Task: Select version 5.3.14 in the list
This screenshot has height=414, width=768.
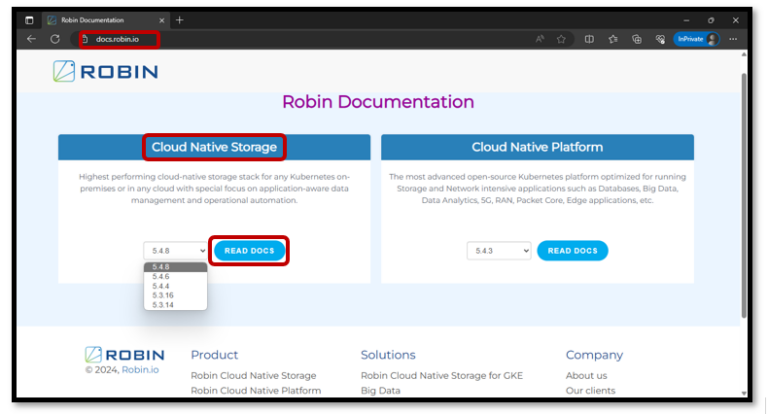Action: tap(175, 305)
